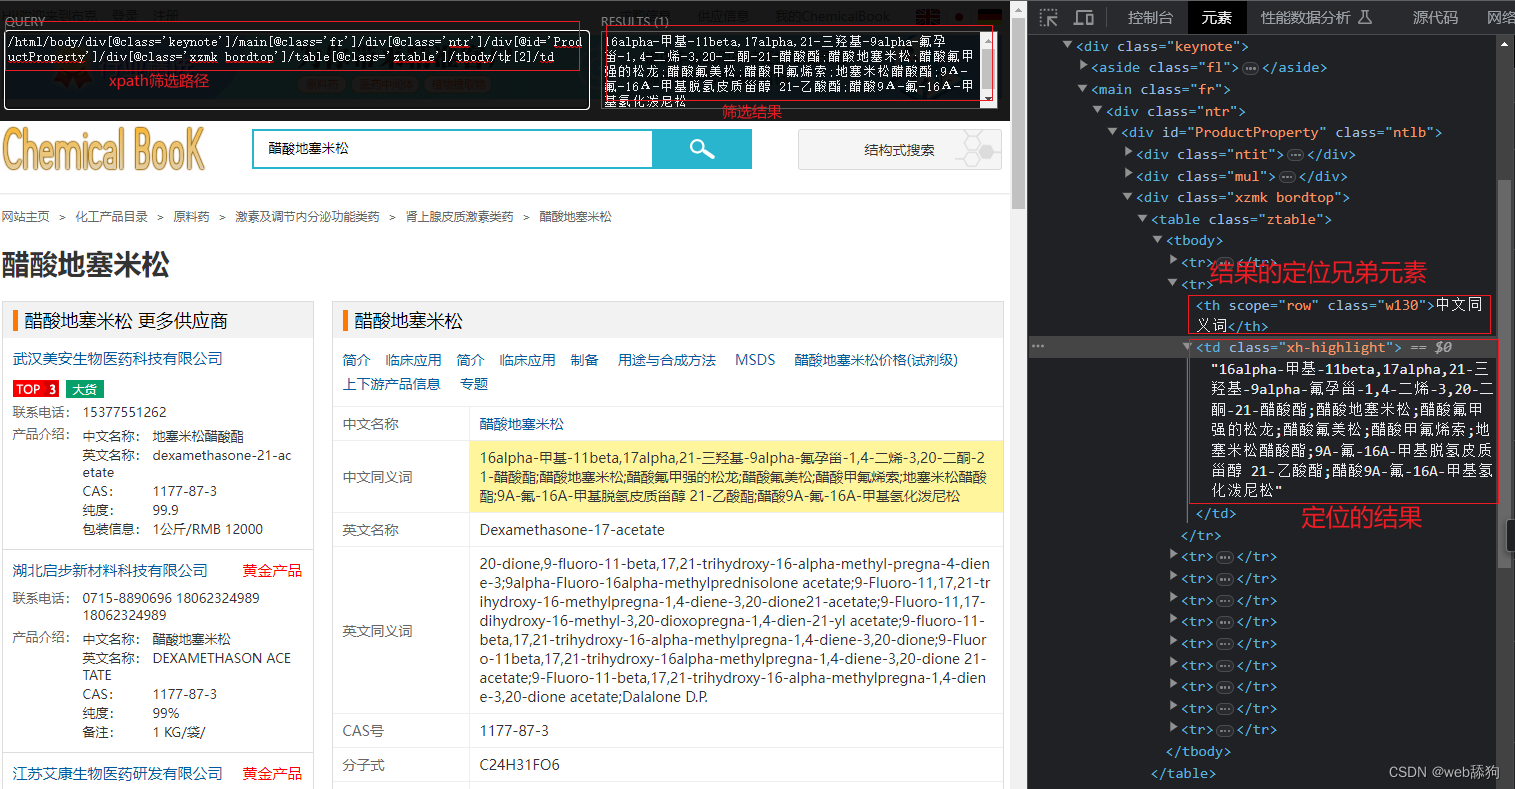This screenshot has height=789, width=1515.
Task: Click the 醋酸地塞米松 link in 中文名称 row
Action: [x=522, y=424]
